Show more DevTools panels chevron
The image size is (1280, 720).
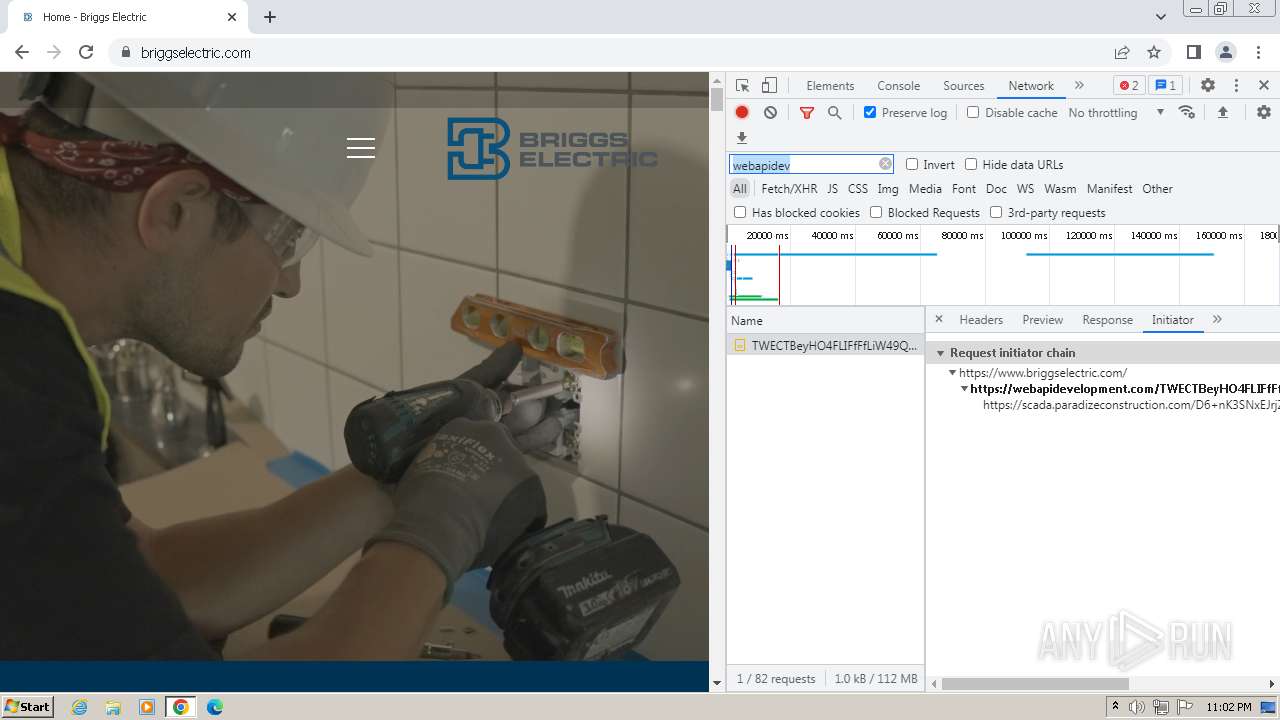click(1079, 86)
